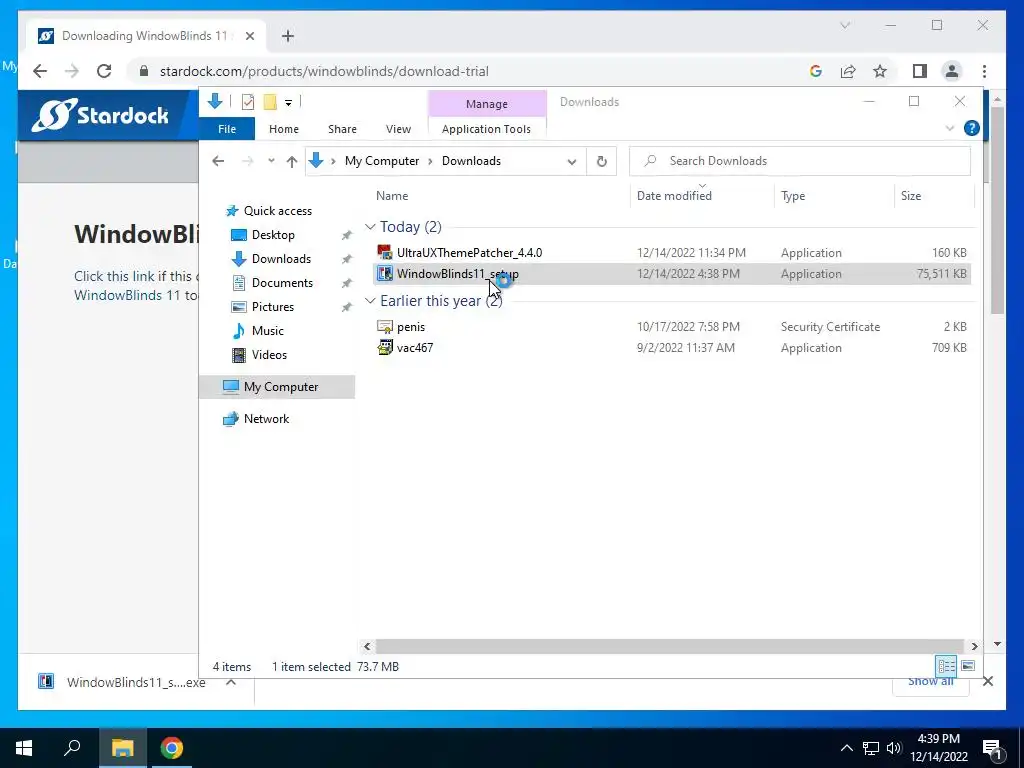The width and height of the screenshot is (1024, 768).
Task: Select the security certificate file icon
Action: tap(385, 326)
